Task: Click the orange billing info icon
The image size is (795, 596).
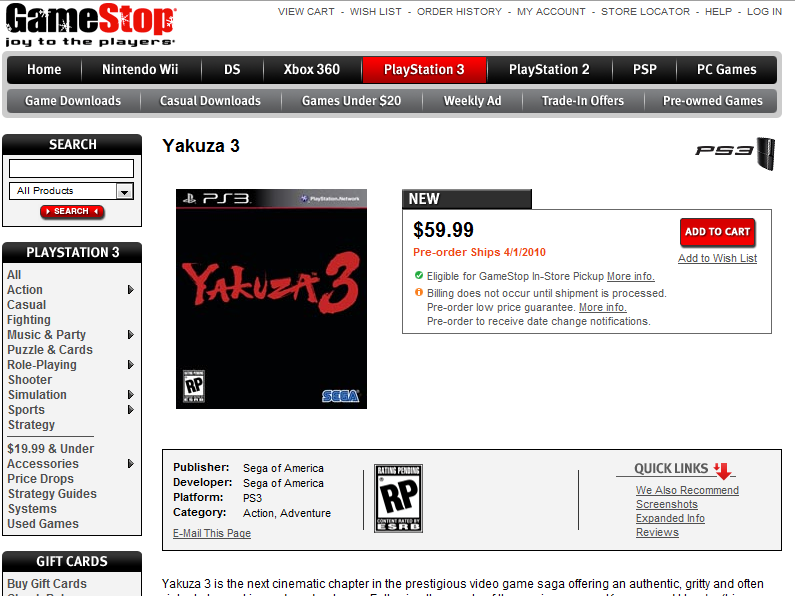Action: [x=419, y=292]
